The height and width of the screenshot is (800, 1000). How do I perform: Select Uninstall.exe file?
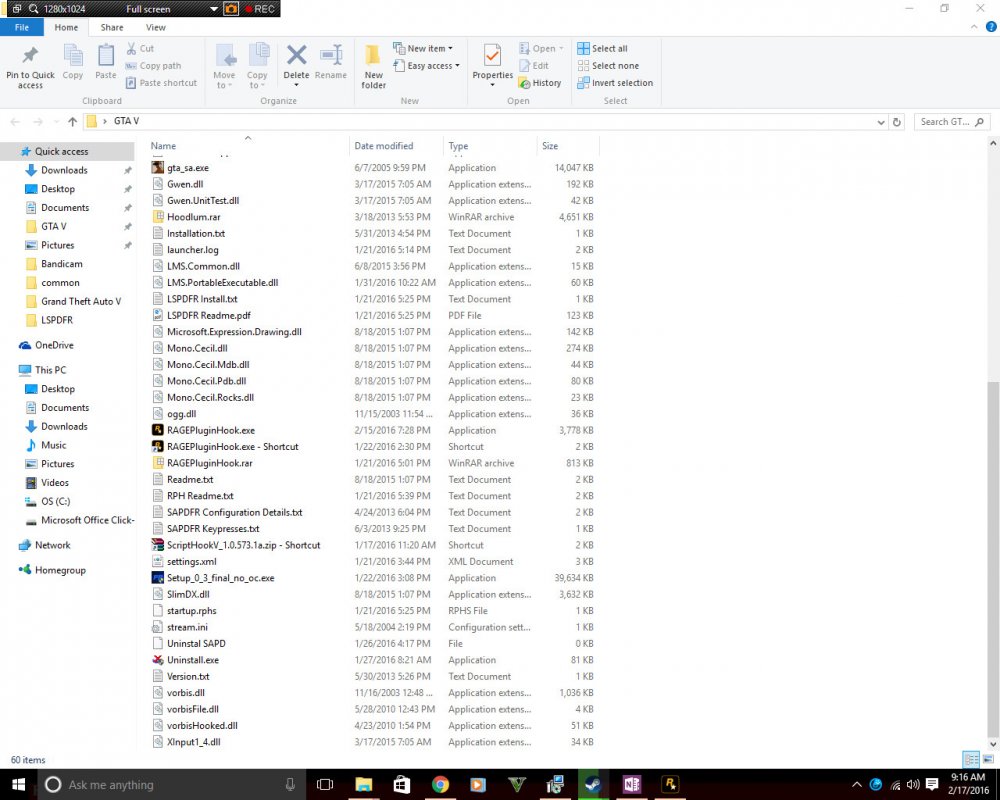click(x=193, y=660)
